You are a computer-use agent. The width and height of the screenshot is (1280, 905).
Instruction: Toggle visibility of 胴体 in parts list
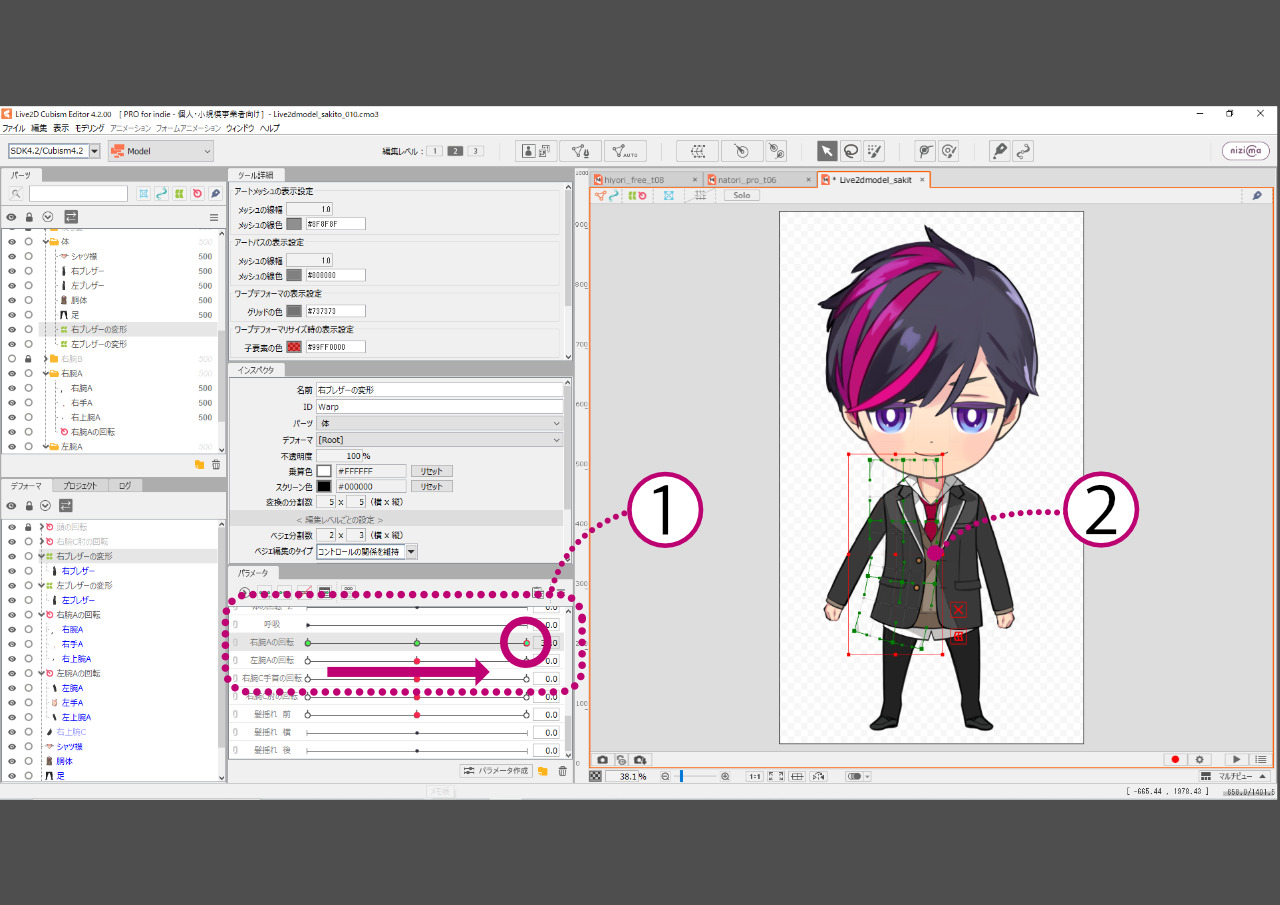pyautogui.click(x=12, y=300)
